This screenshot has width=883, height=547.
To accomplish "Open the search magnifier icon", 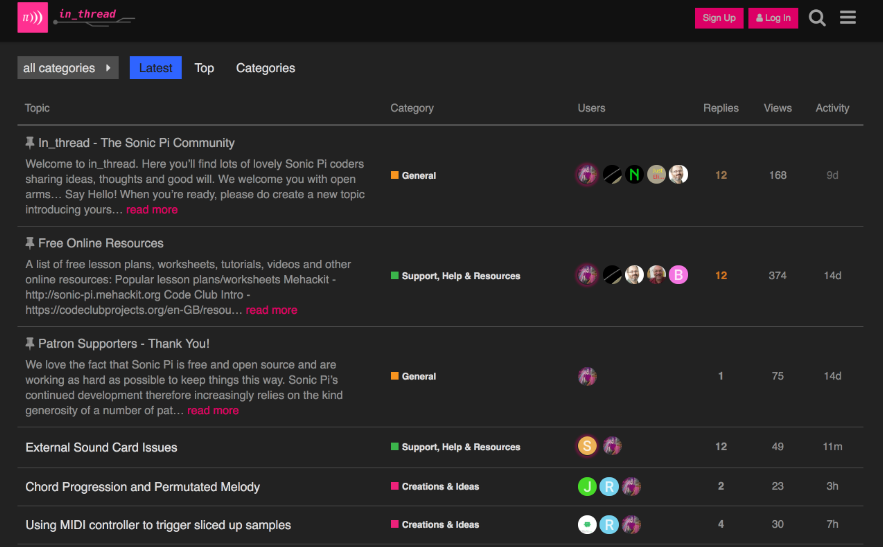I will coord(817,18).
